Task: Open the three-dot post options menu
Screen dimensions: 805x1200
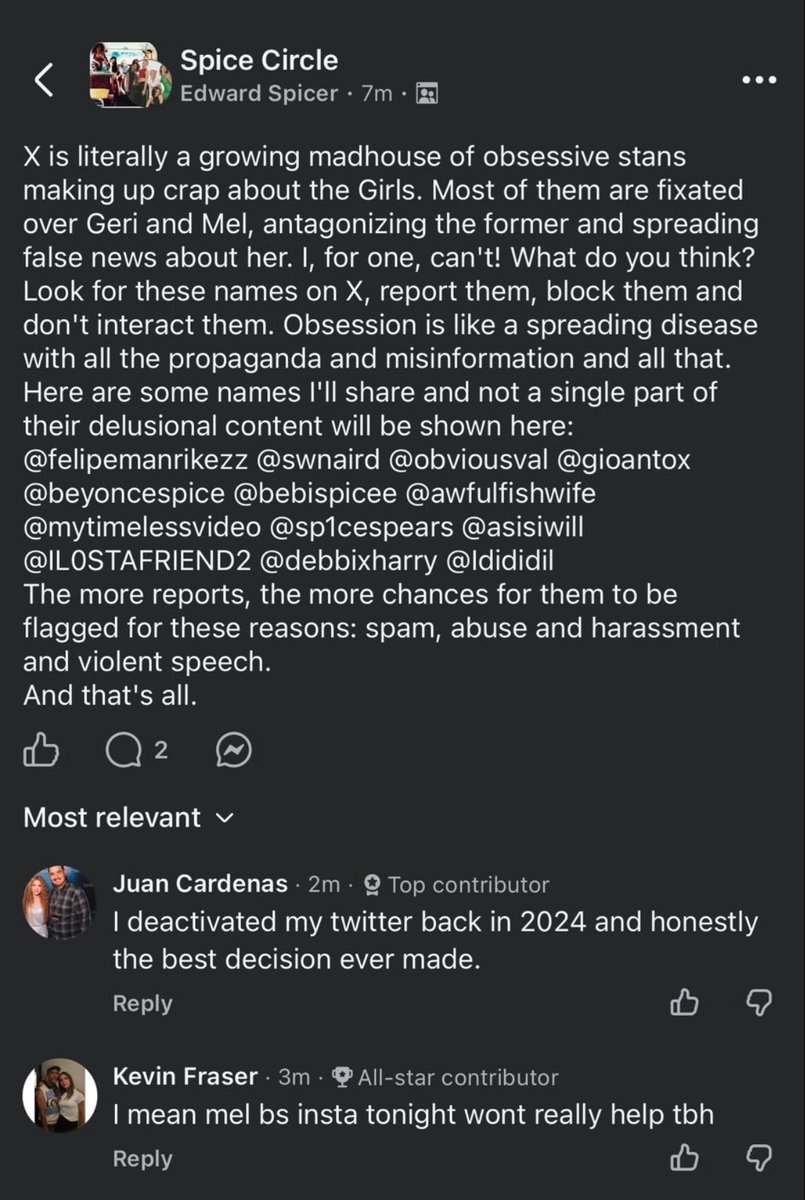Action: pos(759,80)
